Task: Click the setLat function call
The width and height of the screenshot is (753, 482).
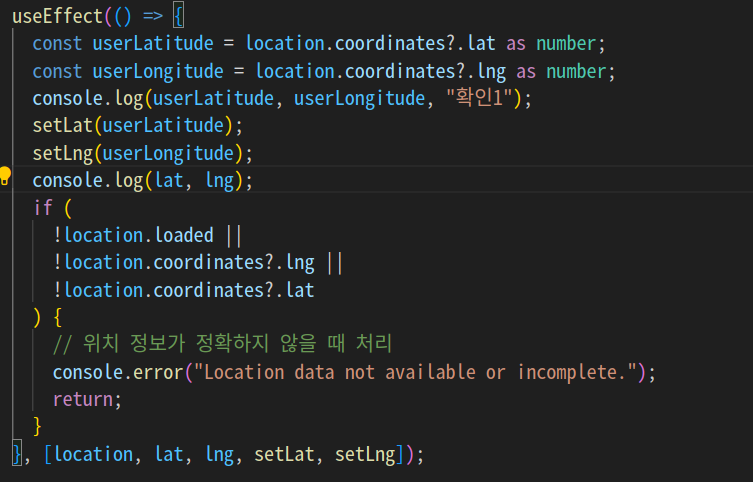Action: tap(62, 126)
